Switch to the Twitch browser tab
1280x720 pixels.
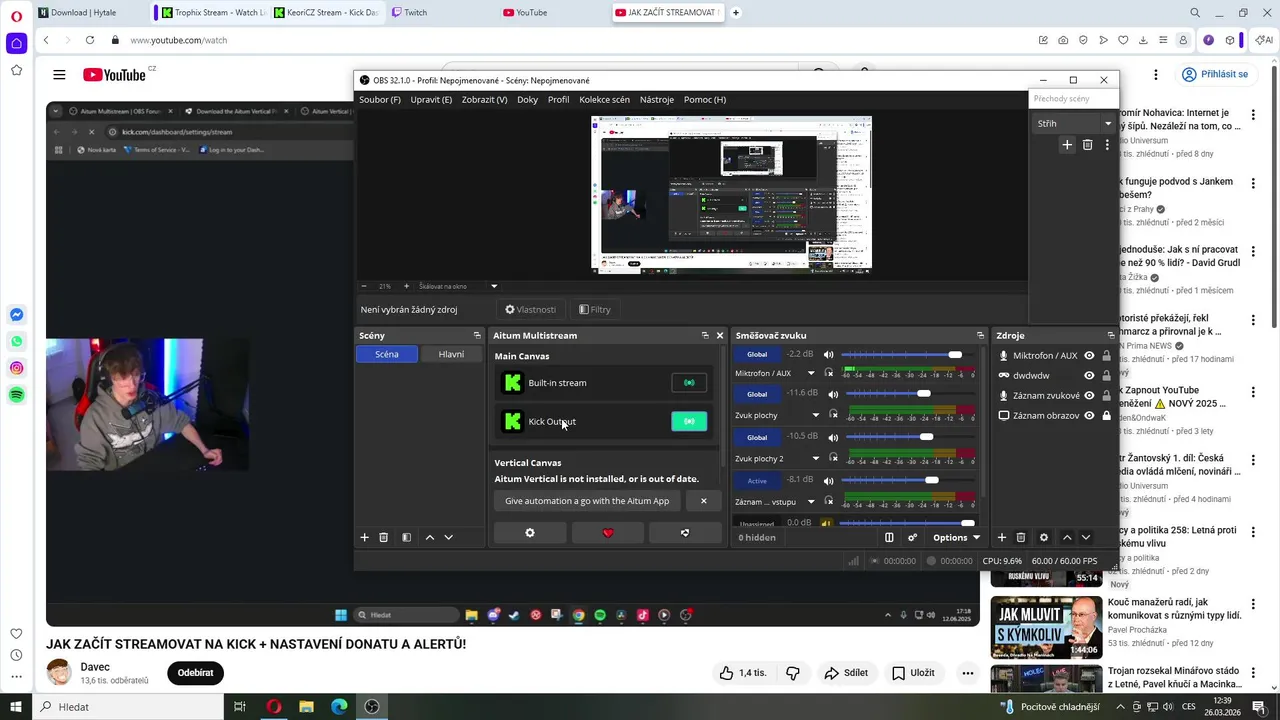click(x=410, y=12)
